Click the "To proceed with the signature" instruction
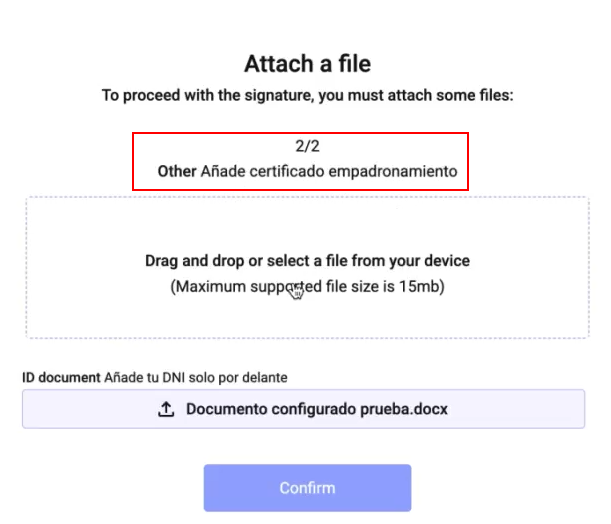 click(213, 95)
